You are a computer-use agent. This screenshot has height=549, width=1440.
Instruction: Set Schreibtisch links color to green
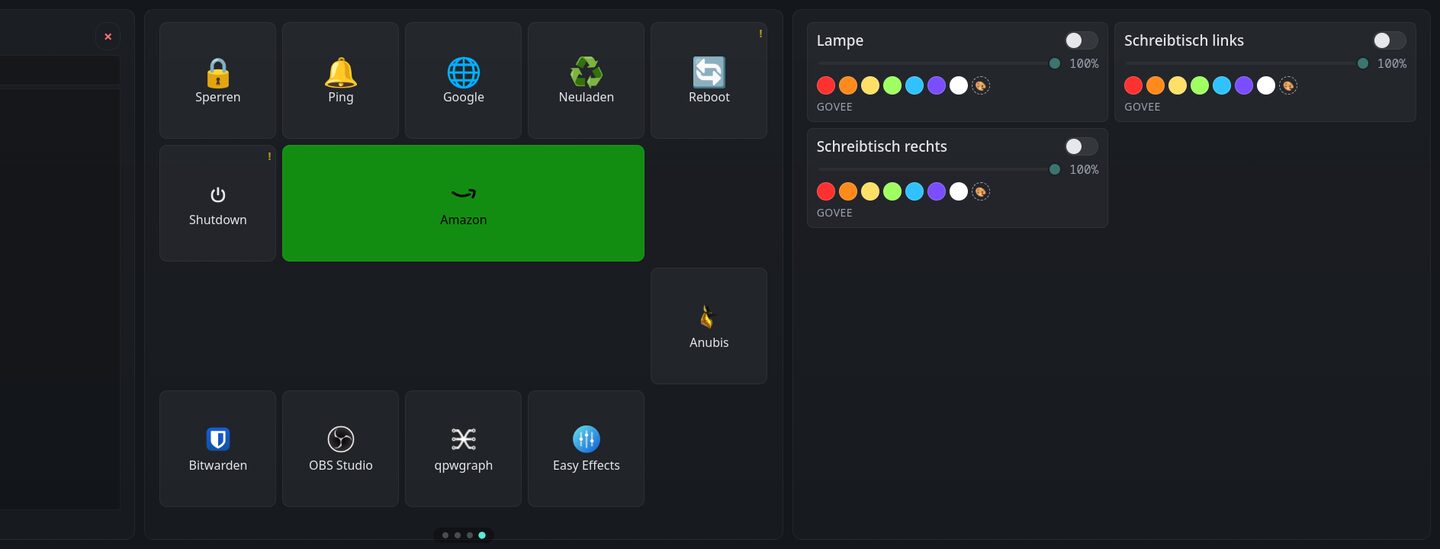click(x=1199, y=86)
